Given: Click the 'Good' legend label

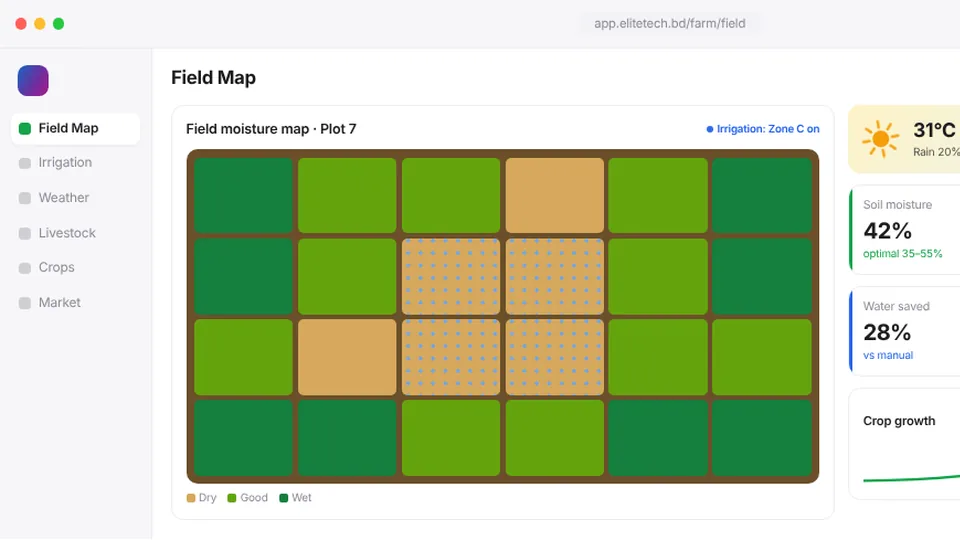Looking at the screenshot, I should pos(254,498).
